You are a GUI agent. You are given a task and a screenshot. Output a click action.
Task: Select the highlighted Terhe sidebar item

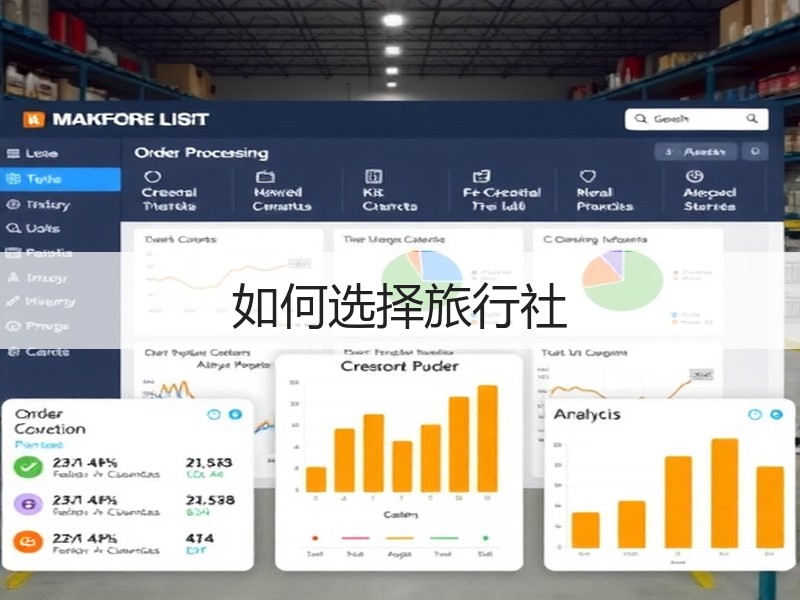coord(60,179)
